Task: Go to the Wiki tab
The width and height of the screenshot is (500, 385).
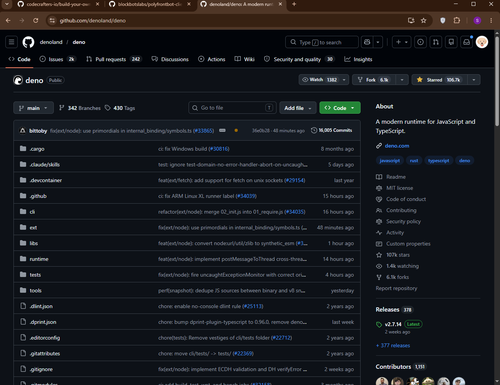Action: 244,59
